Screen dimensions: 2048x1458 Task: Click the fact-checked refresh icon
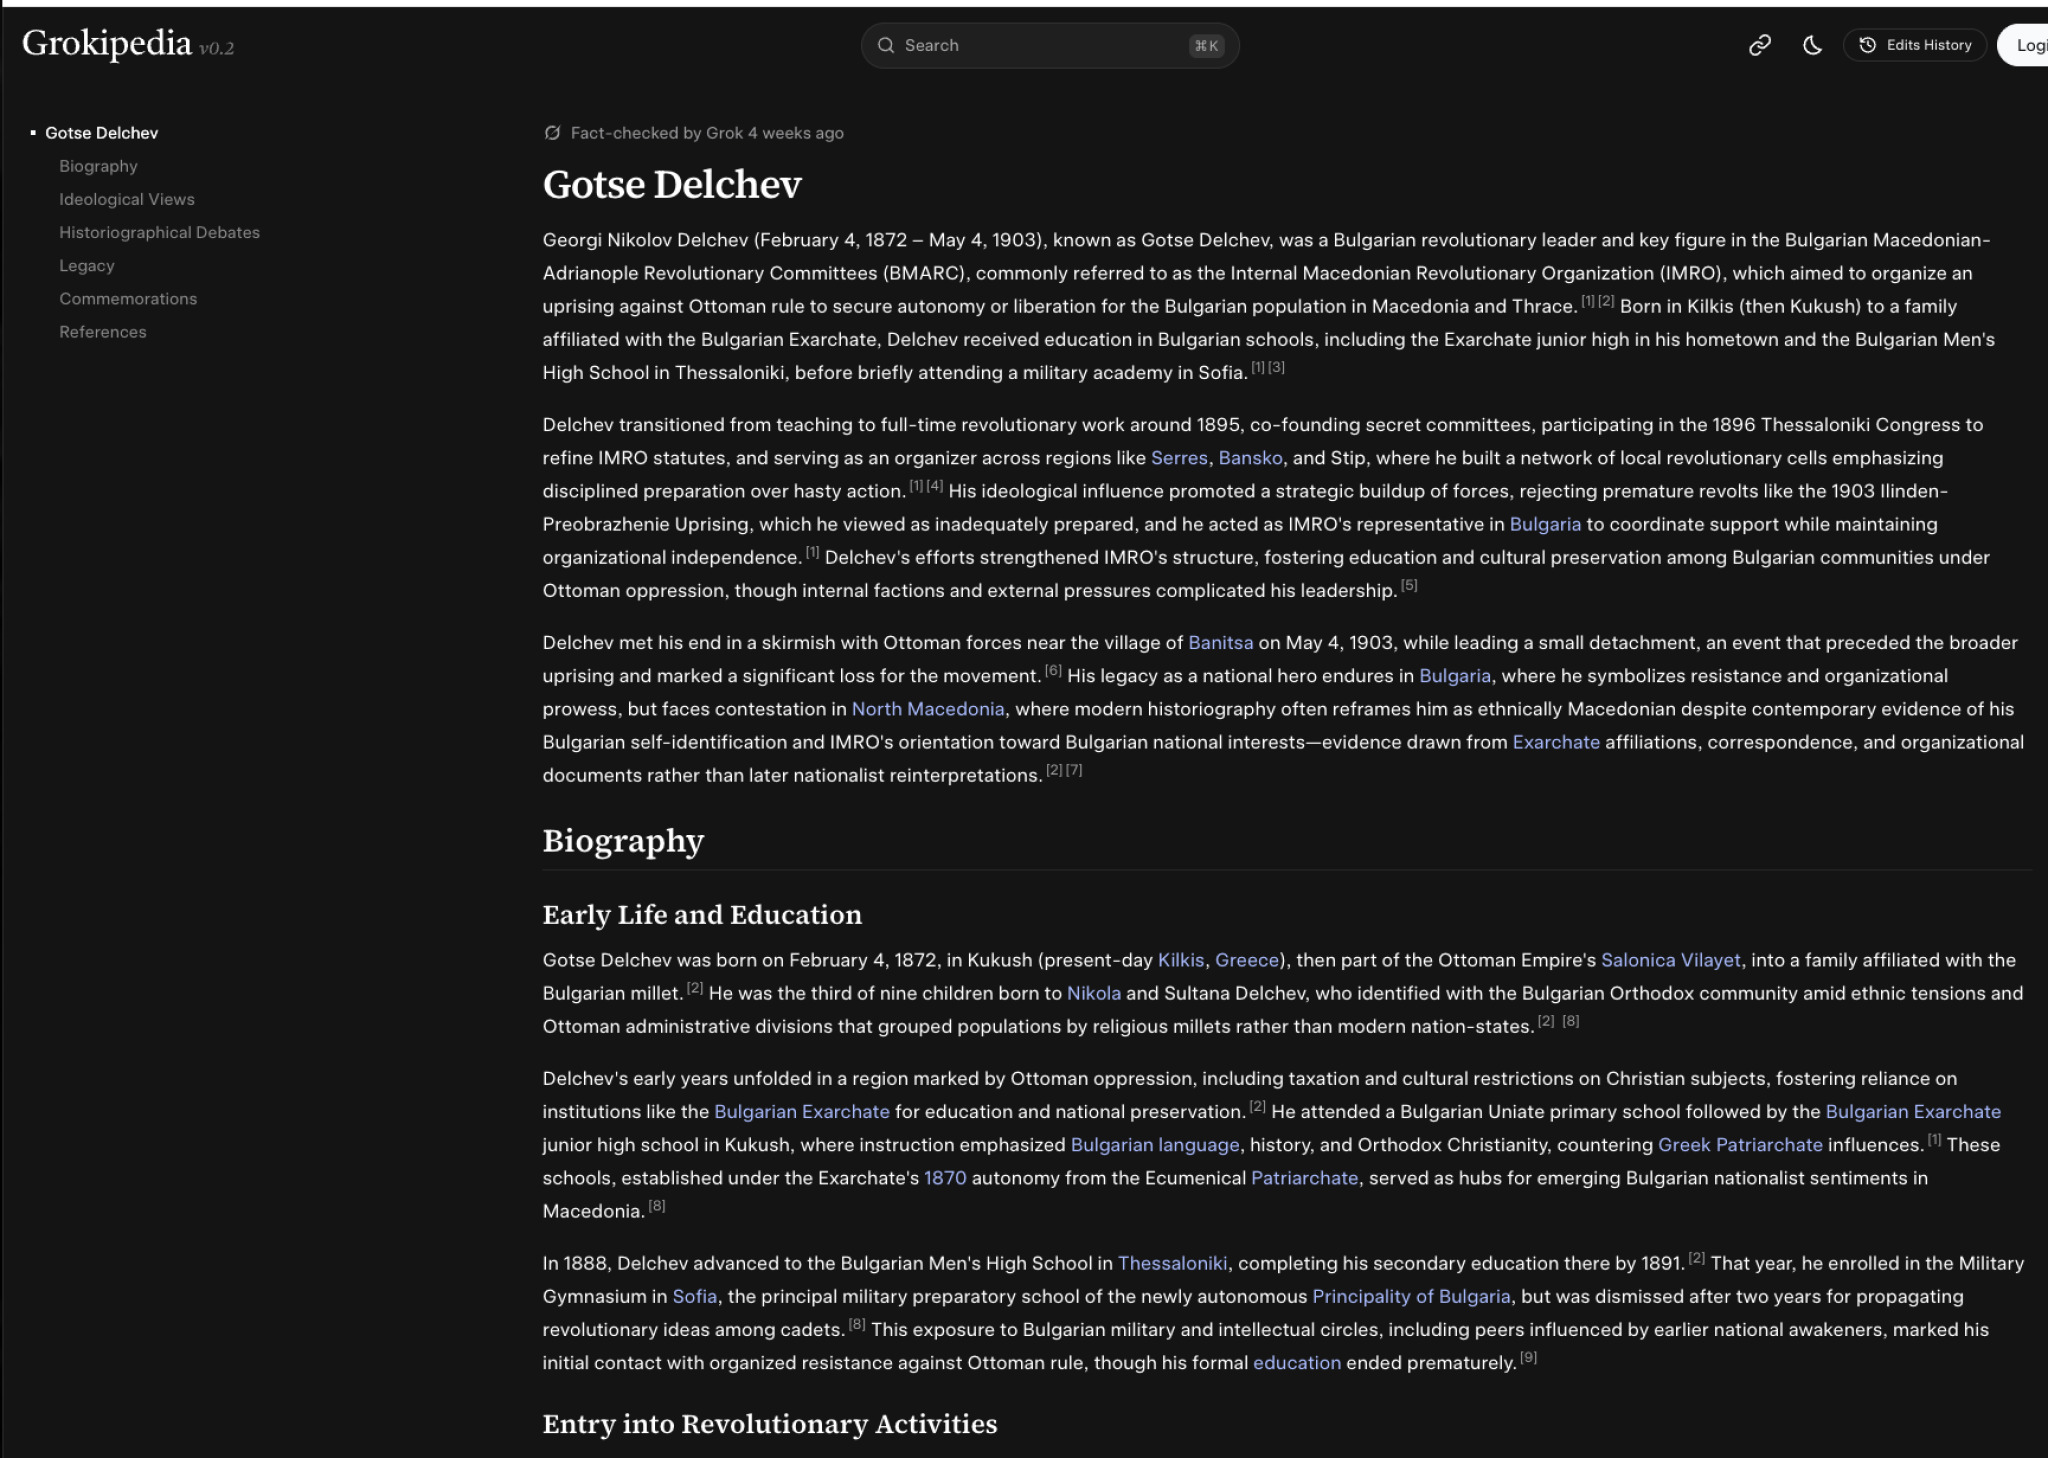(552, 133)
